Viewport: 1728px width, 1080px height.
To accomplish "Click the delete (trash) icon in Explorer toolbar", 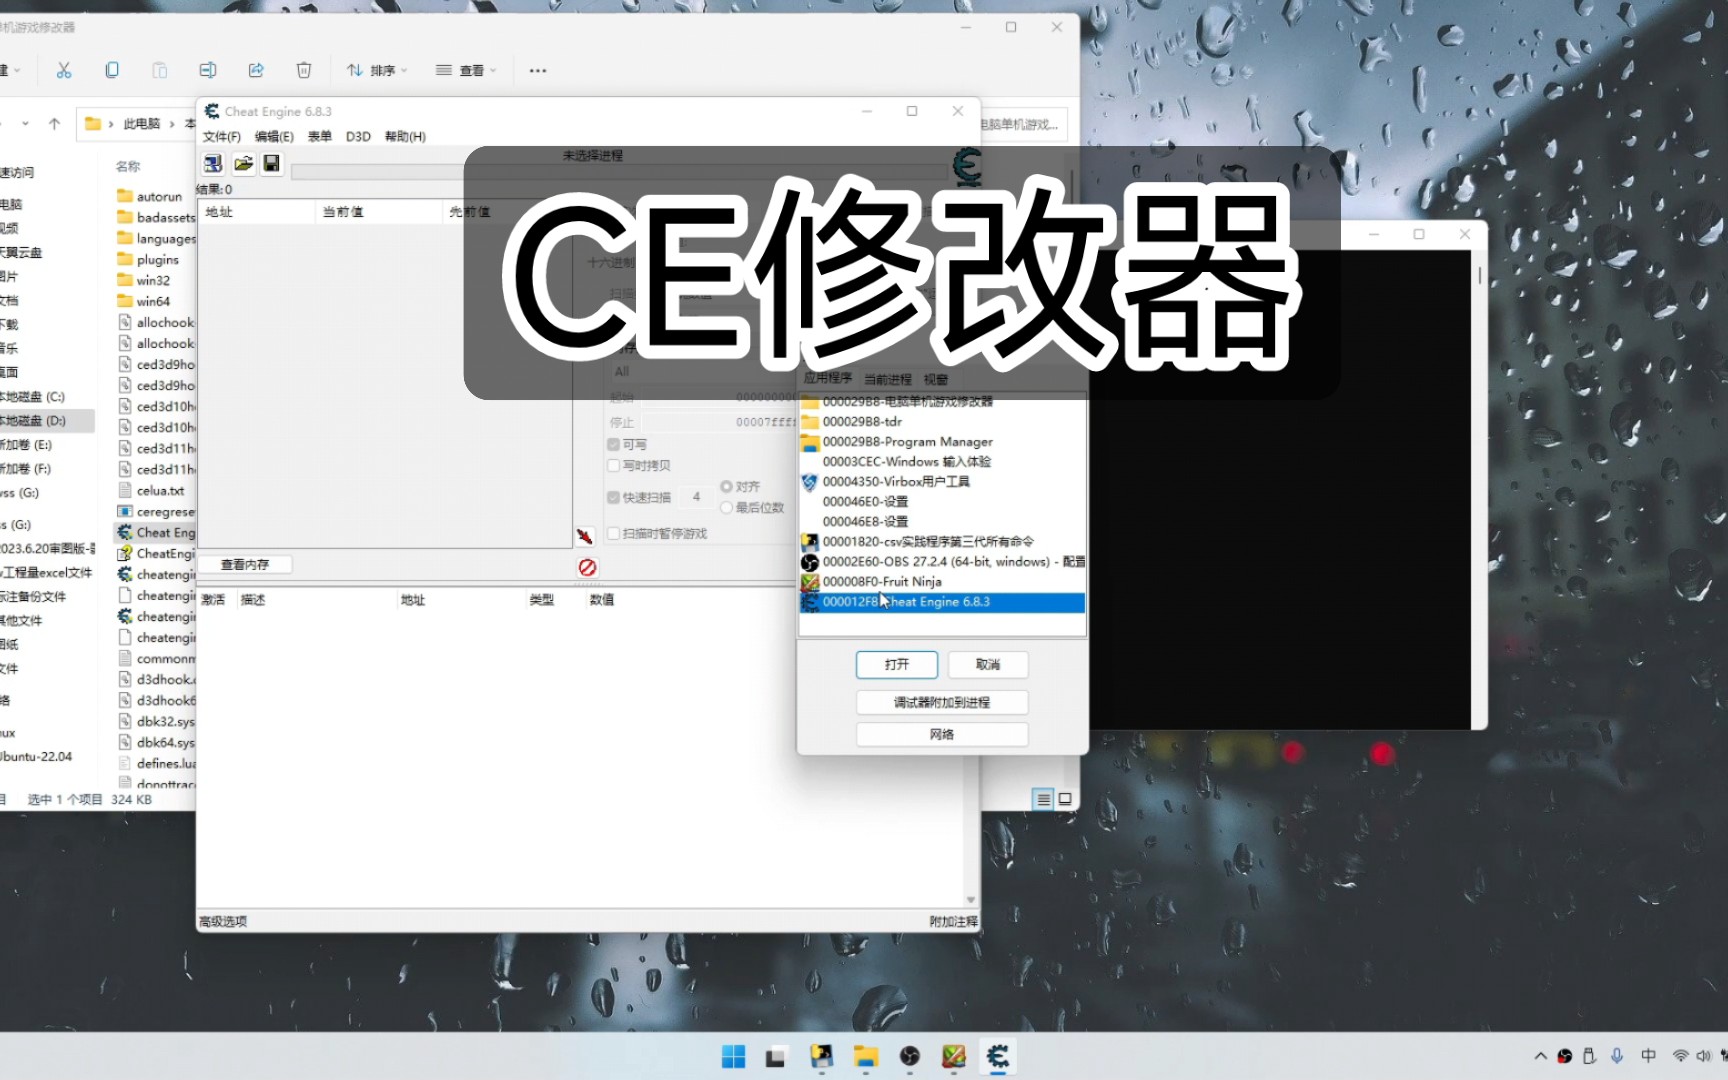I will [x=303, y=70].
